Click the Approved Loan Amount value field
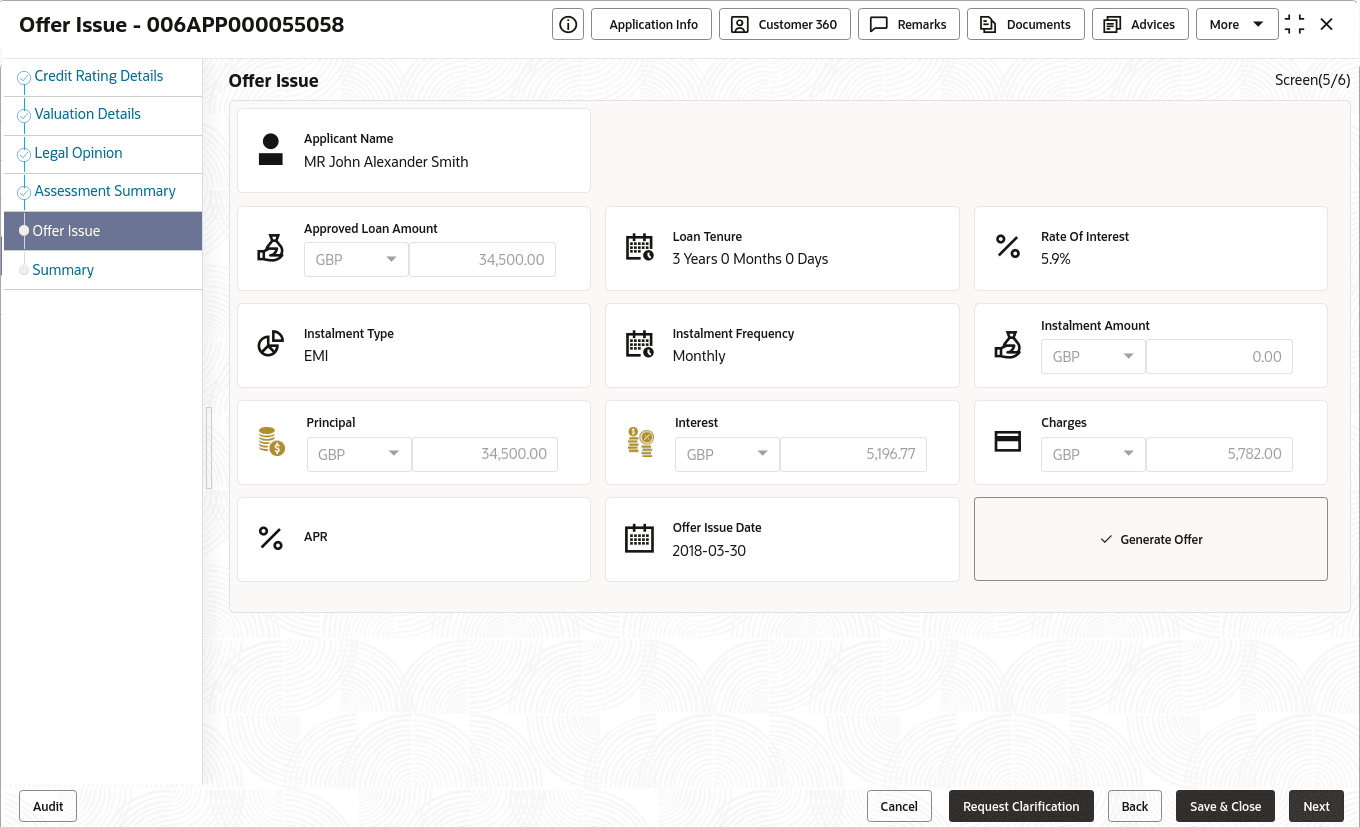 click(x=482, y=259)
